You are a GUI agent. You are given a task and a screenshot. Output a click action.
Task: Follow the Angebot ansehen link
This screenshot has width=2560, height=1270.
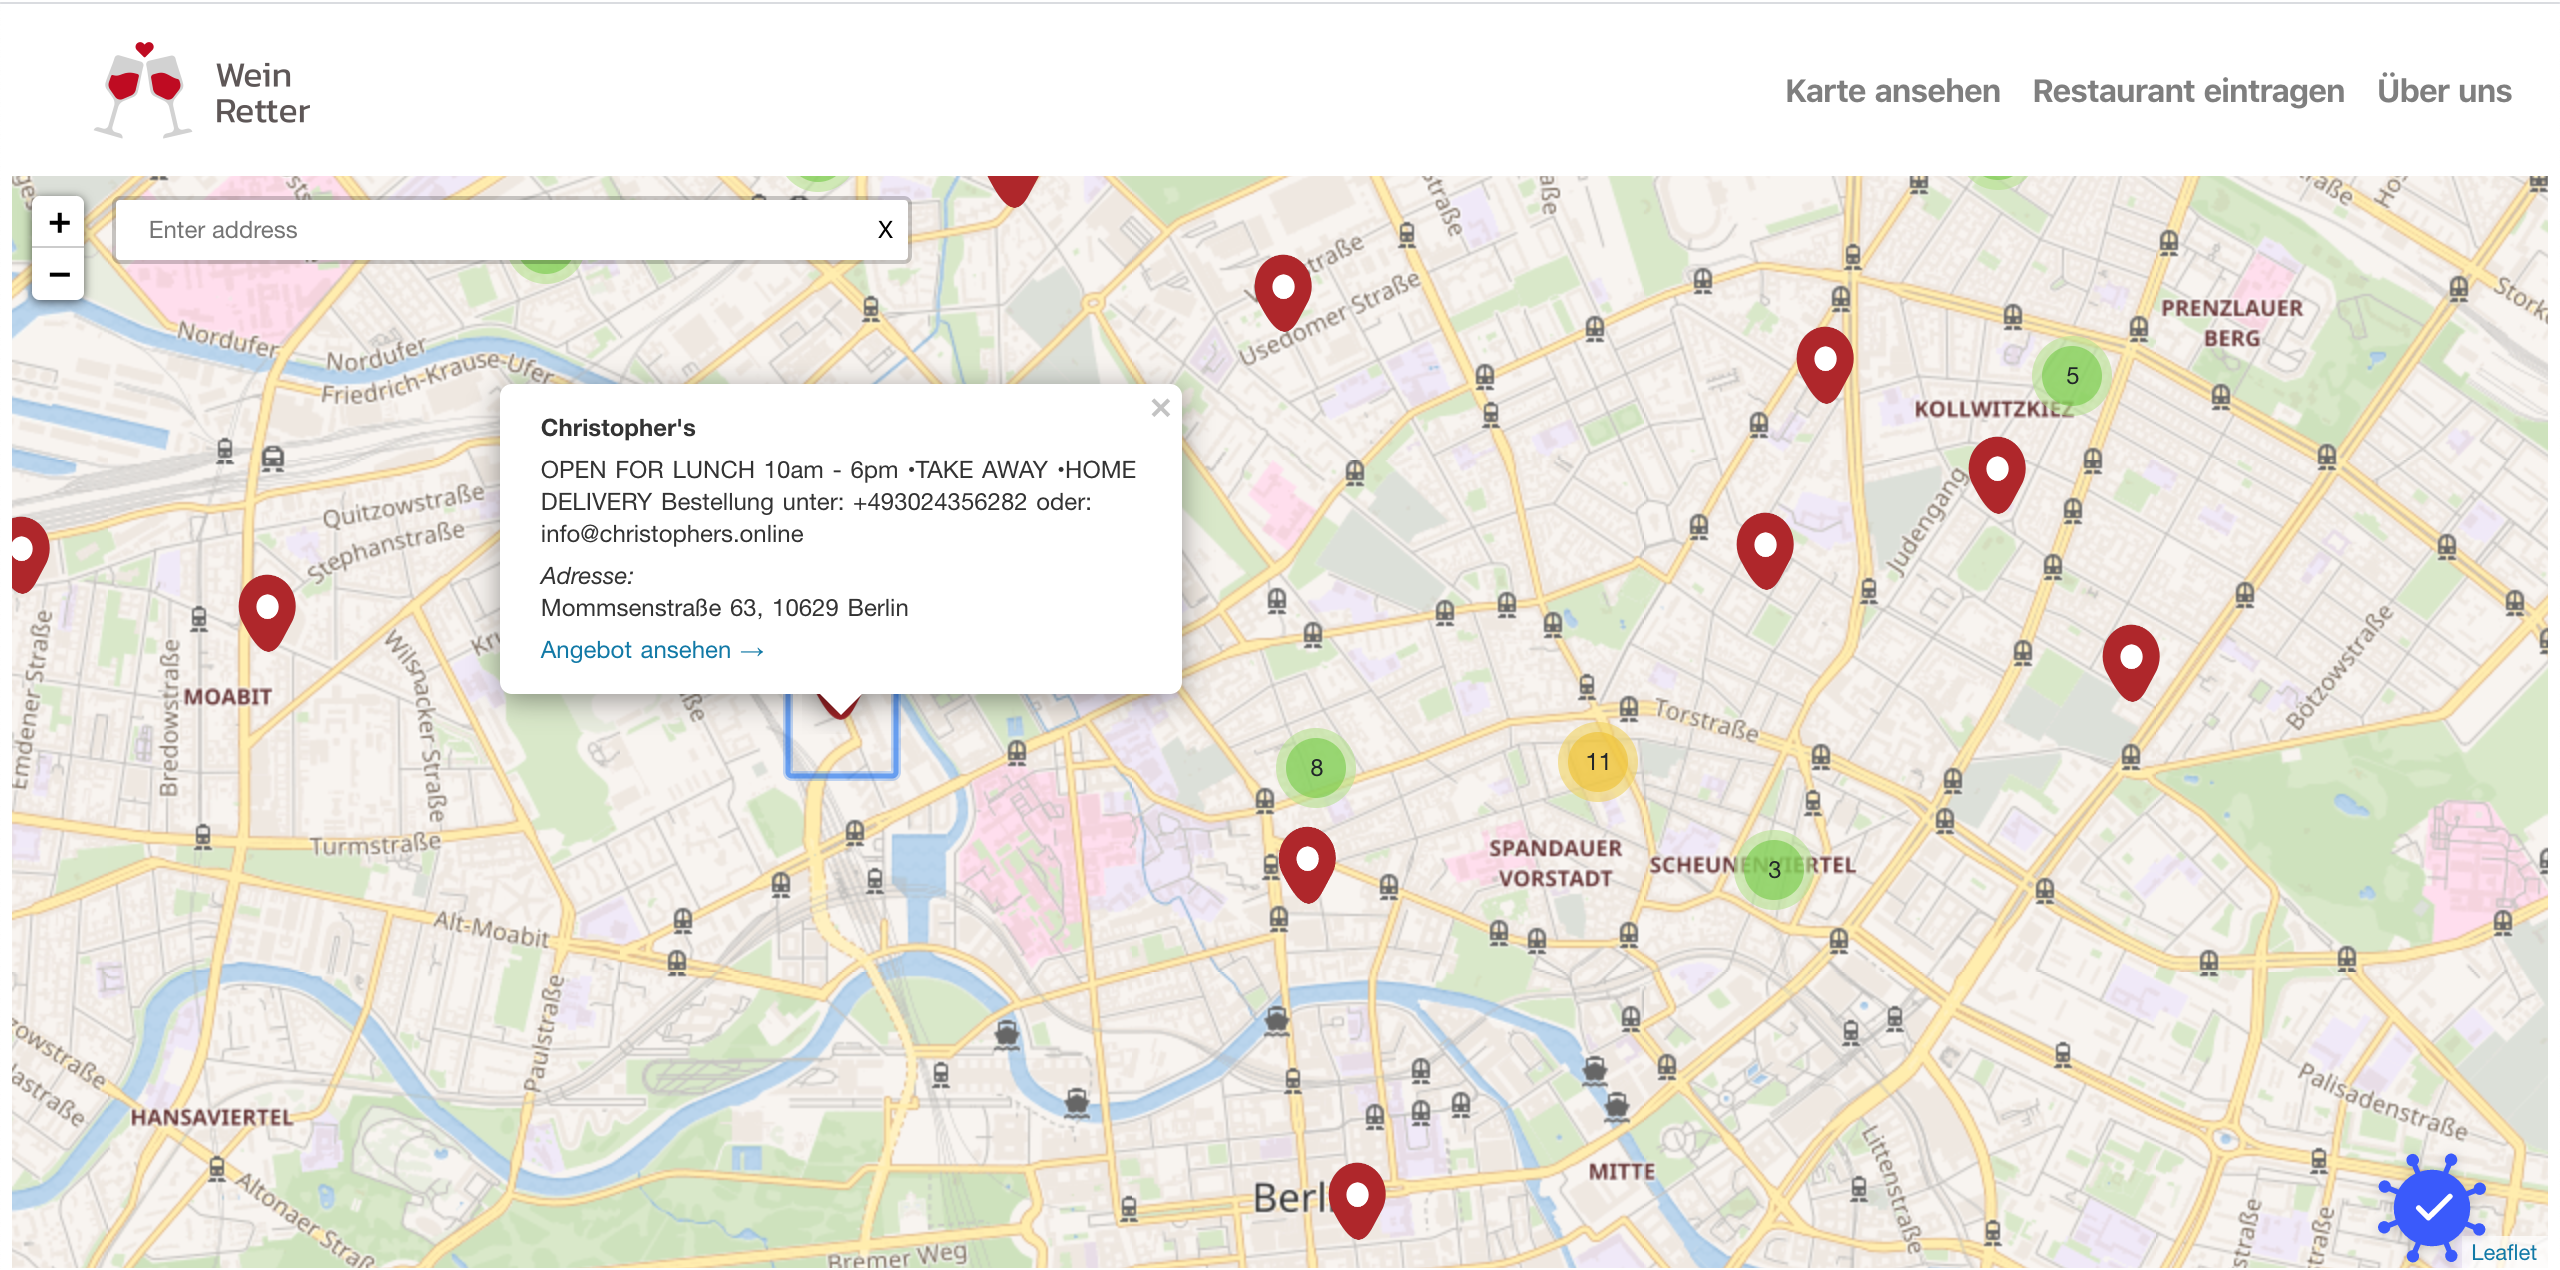tap(652, 650)
